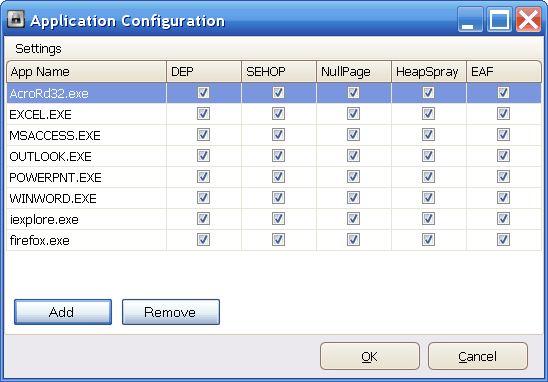Disable NullPage for firefox.exe
This screenshot has width=548, height=382.
coord(353,239)
